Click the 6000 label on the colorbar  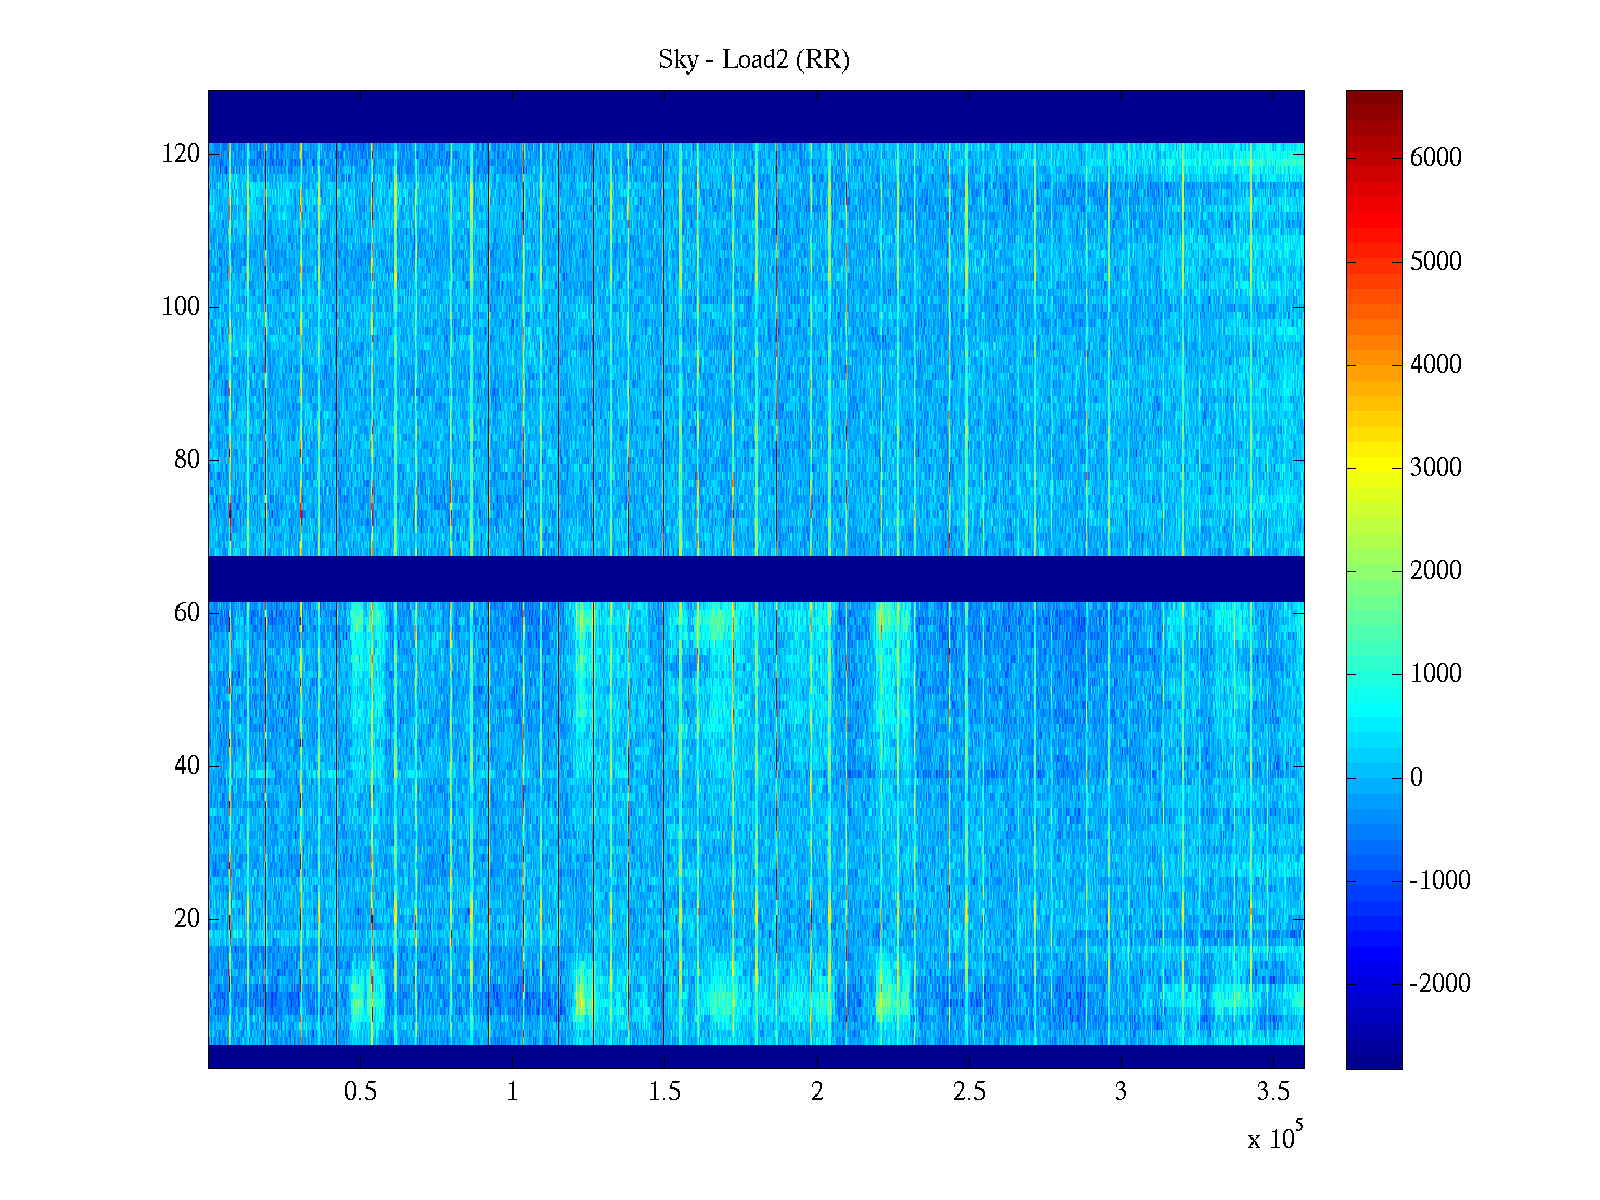1435,158
